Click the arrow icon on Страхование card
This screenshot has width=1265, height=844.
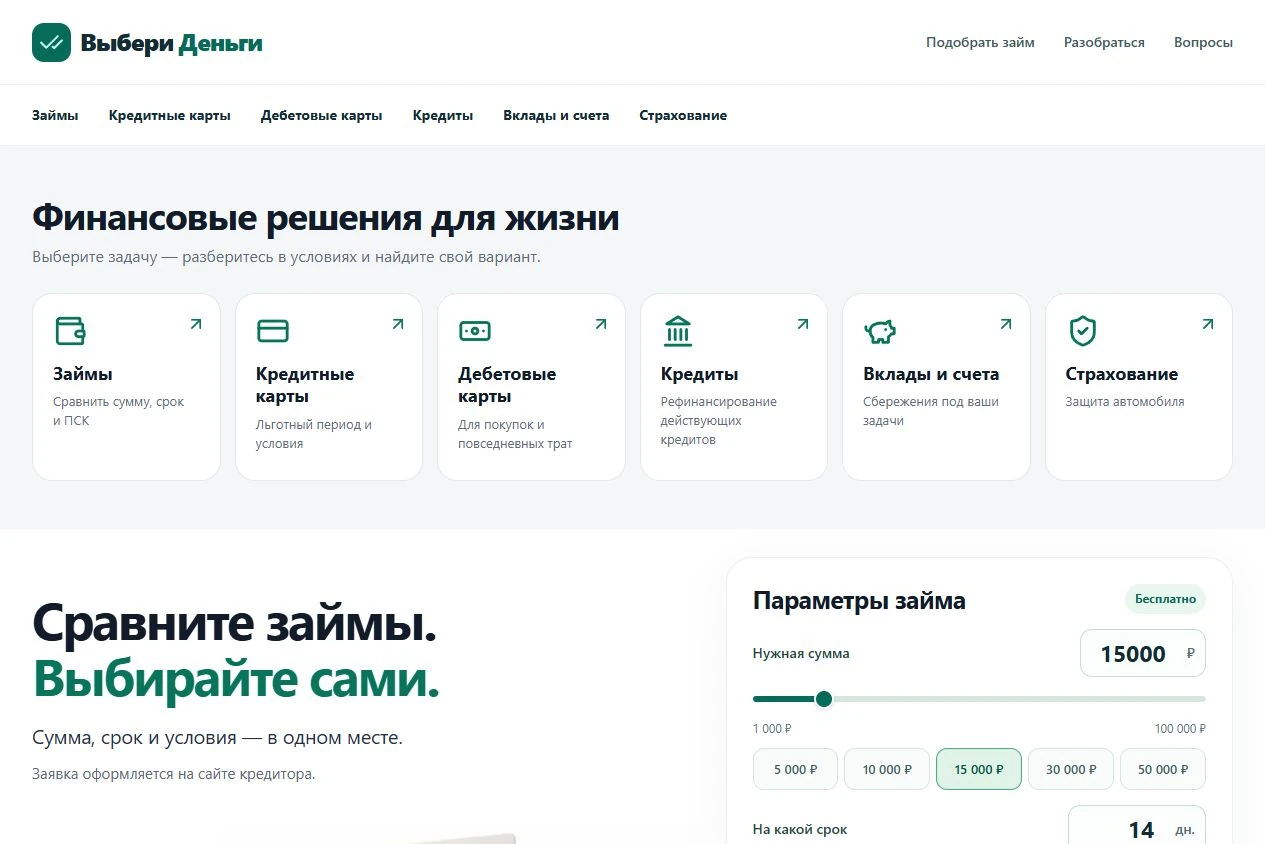pos(1207,324)
